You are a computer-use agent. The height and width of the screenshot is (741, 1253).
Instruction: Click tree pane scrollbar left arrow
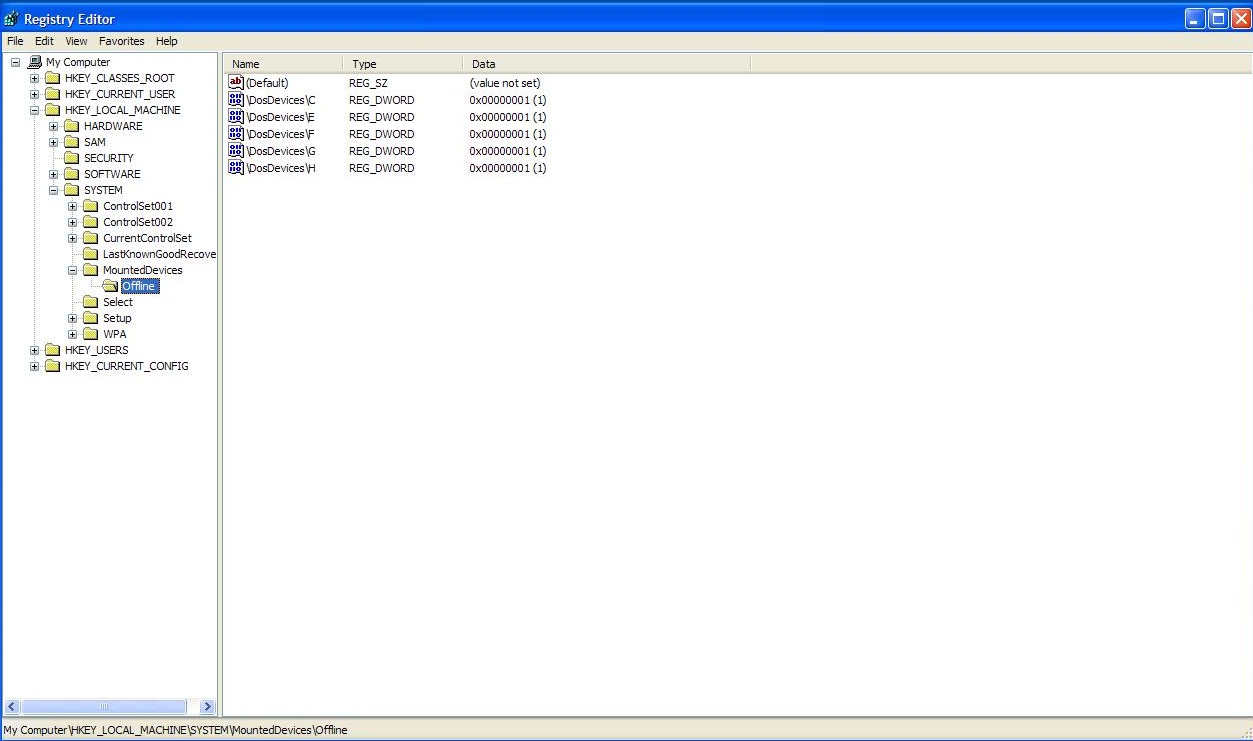point(12,706)
